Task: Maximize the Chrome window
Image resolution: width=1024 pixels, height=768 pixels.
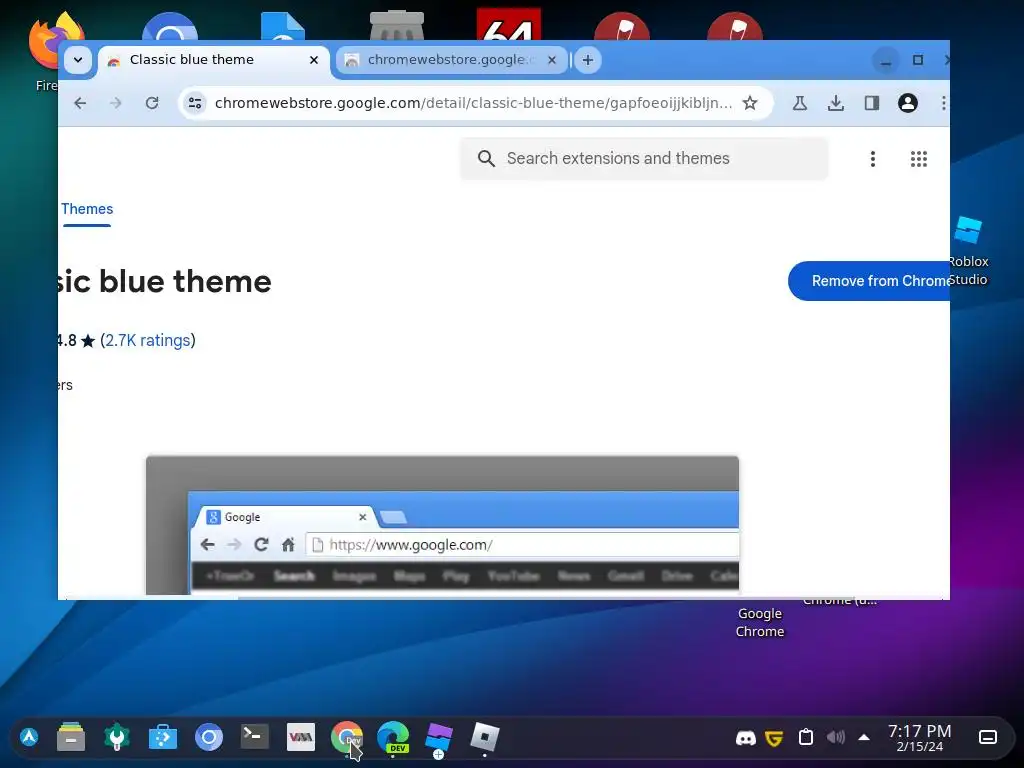Action: coord(918,60)
